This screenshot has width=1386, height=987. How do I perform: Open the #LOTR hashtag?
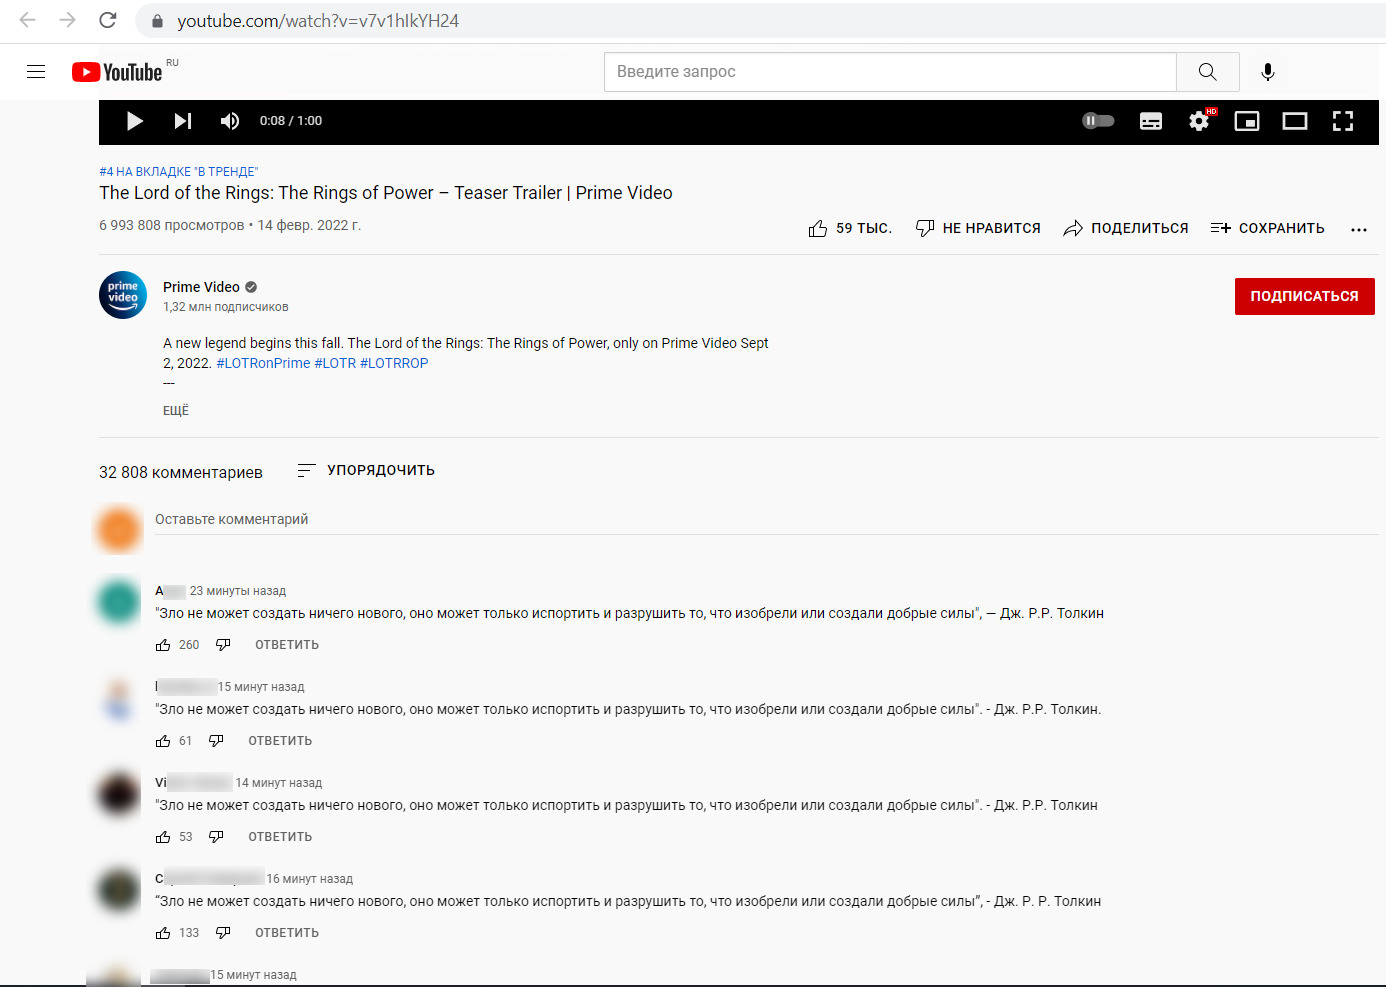[335, 363]
